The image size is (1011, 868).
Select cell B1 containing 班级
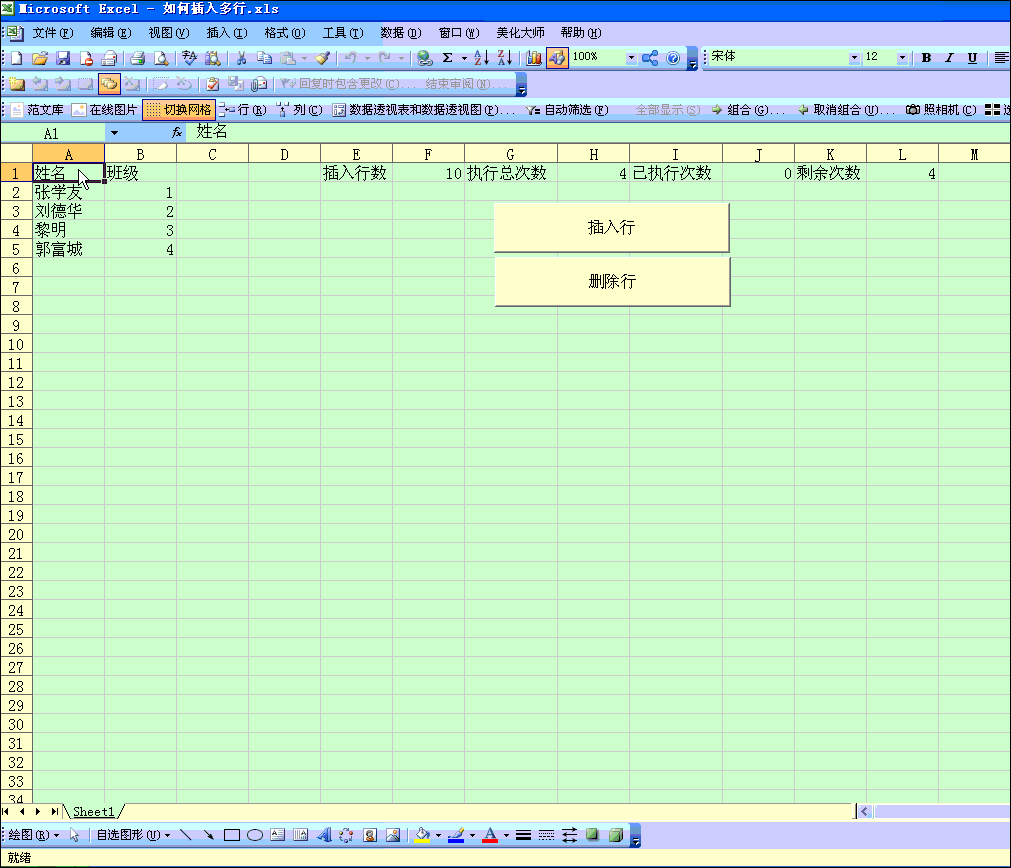click(140, 173)
